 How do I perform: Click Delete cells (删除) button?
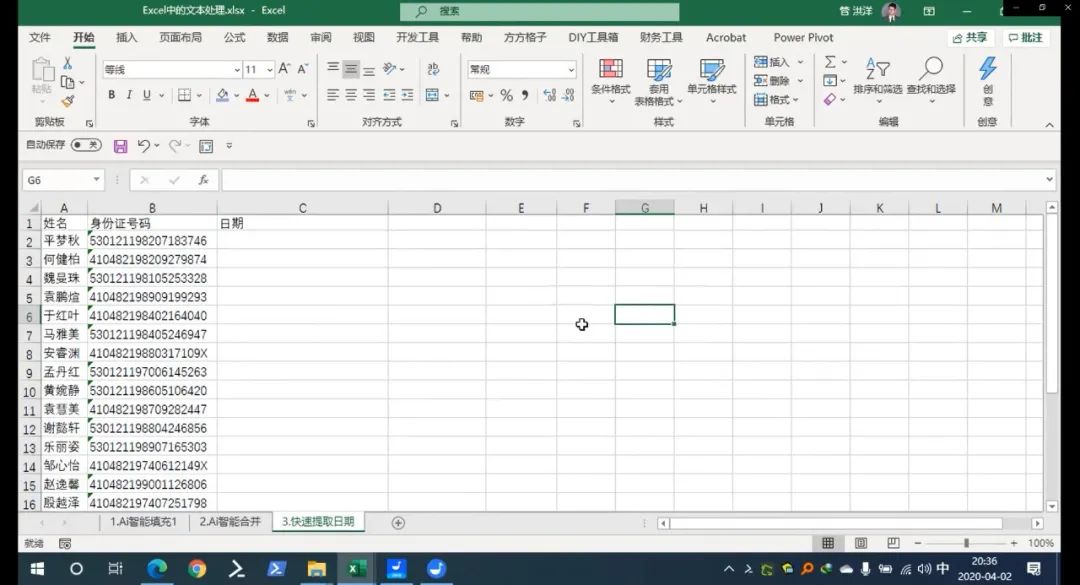point(772,81)
